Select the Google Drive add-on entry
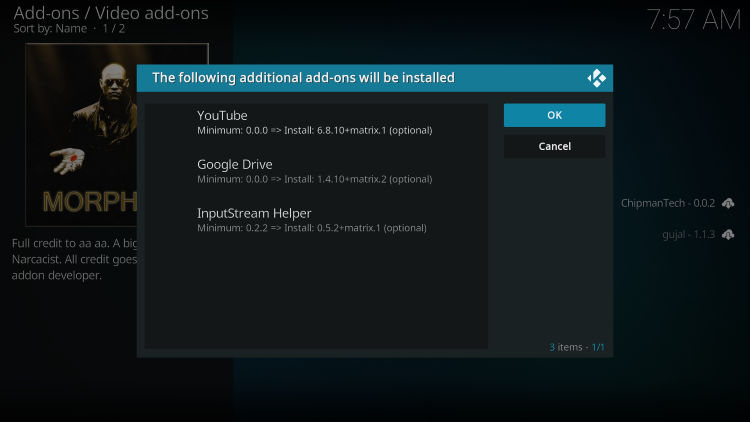The height and width of the screenshot is (422, 750). click(316, 171)
